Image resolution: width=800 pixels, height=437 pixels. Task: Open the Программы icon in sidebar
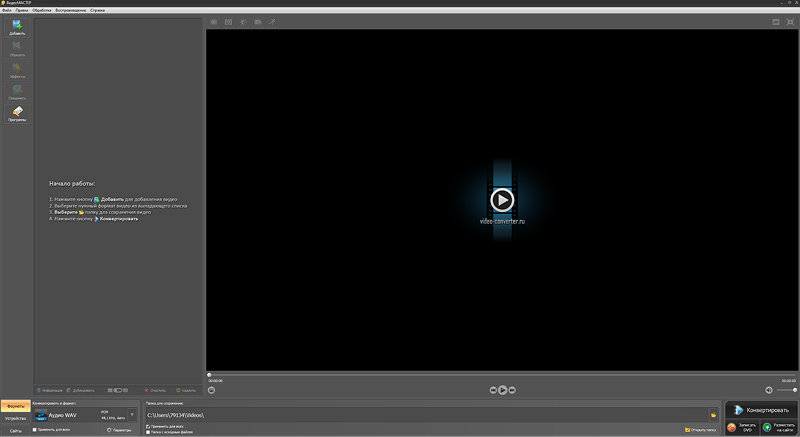(17, 114)
